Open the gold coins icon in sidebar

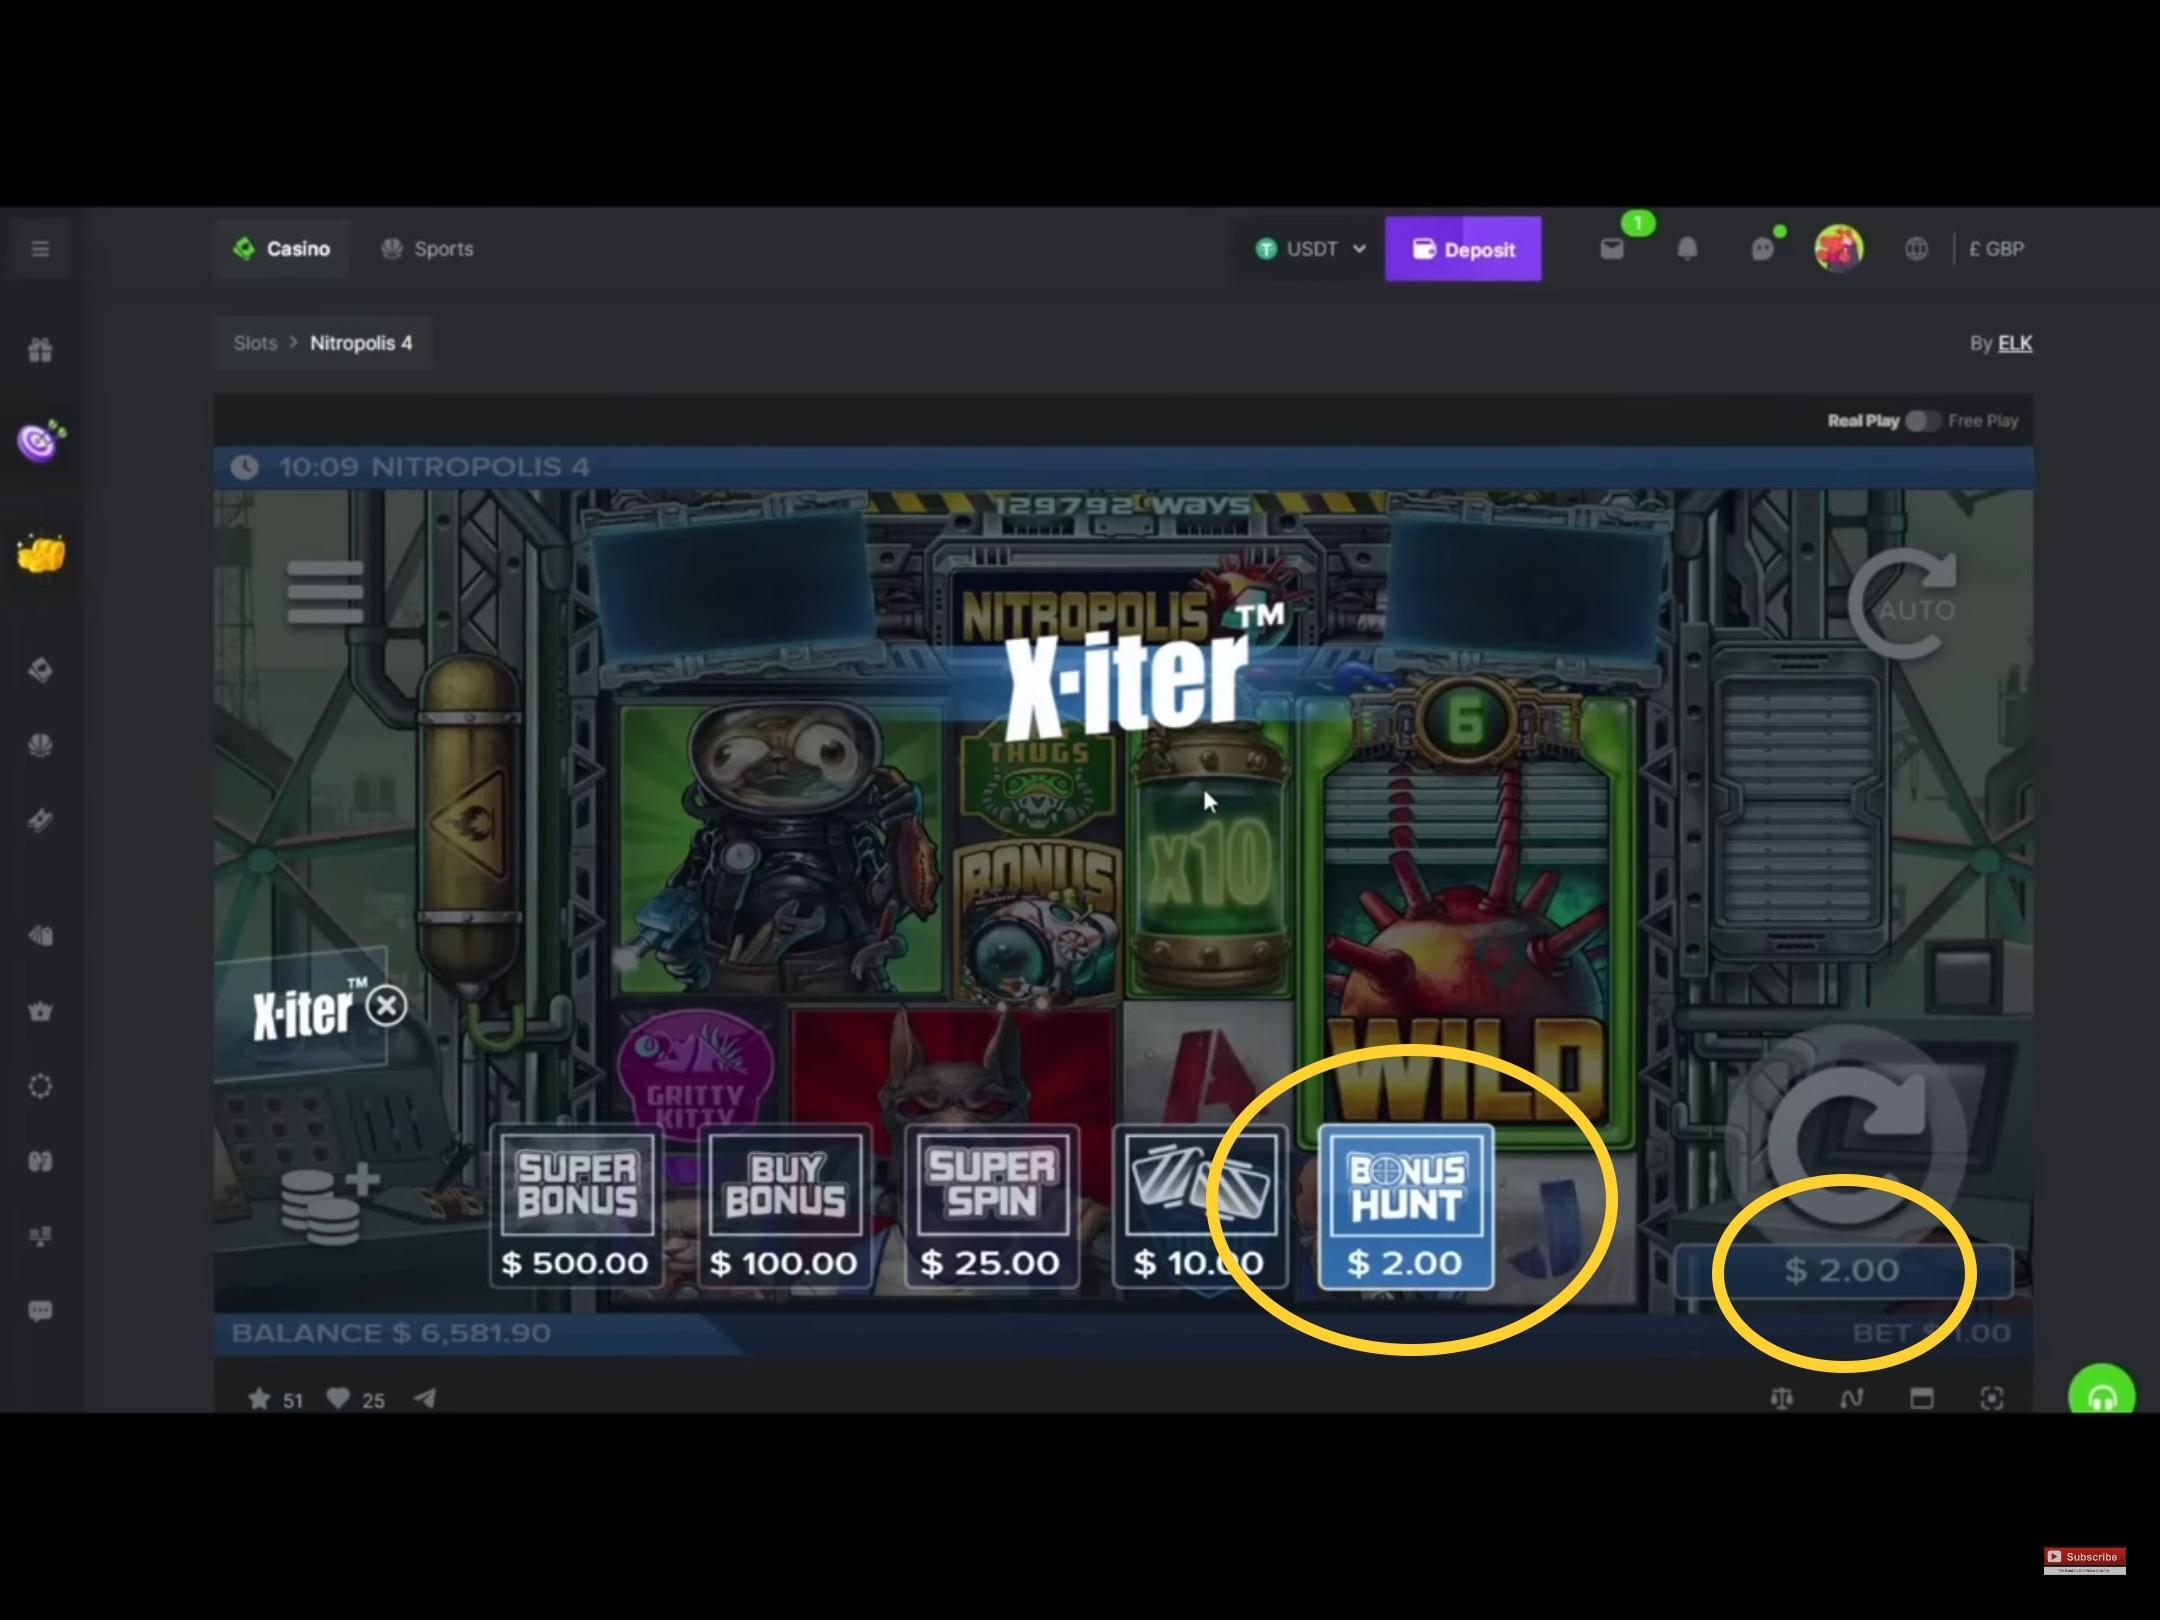coord(41,553)
